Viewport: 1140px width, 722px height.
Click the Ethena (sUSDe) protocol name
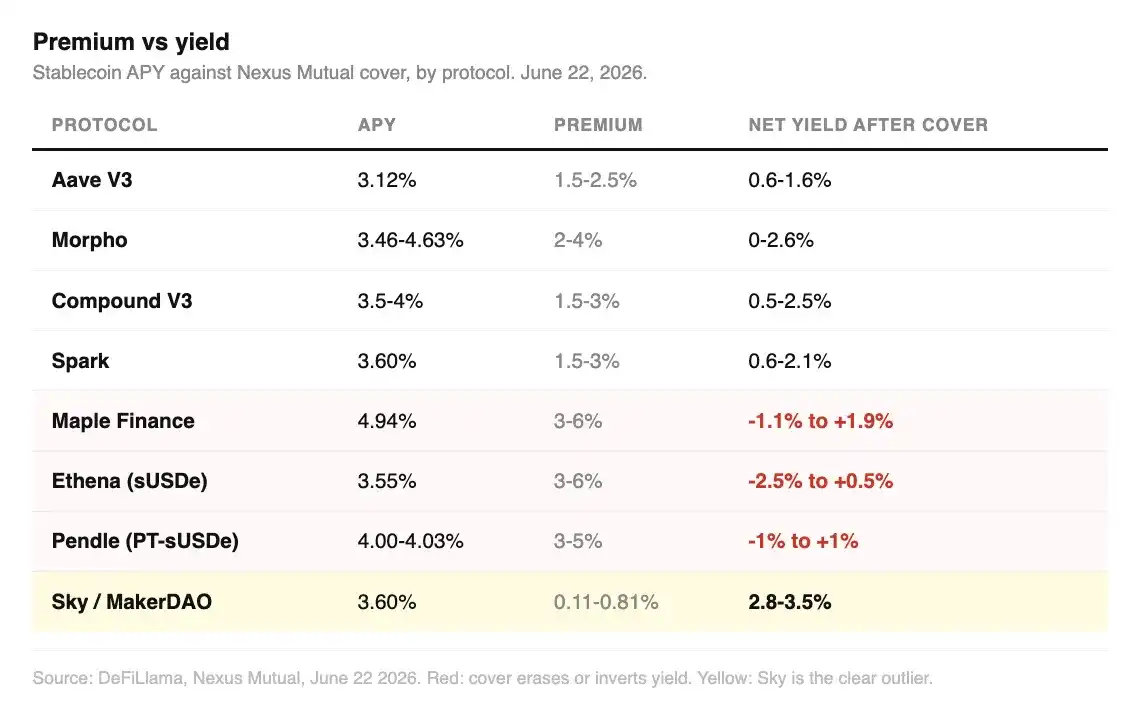tap(129, 481)
